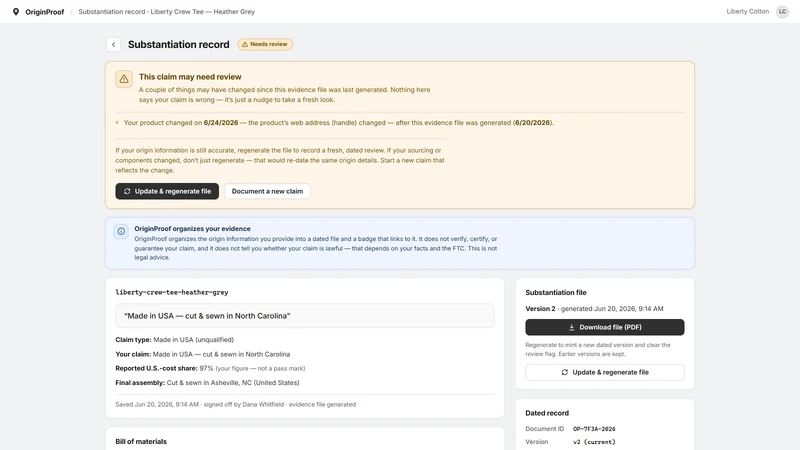This screenshot has height=450, width=800.
Task: Click the breadcrumb Substantiation record - Liberty Crew Tee
Action: click(166, 12)
